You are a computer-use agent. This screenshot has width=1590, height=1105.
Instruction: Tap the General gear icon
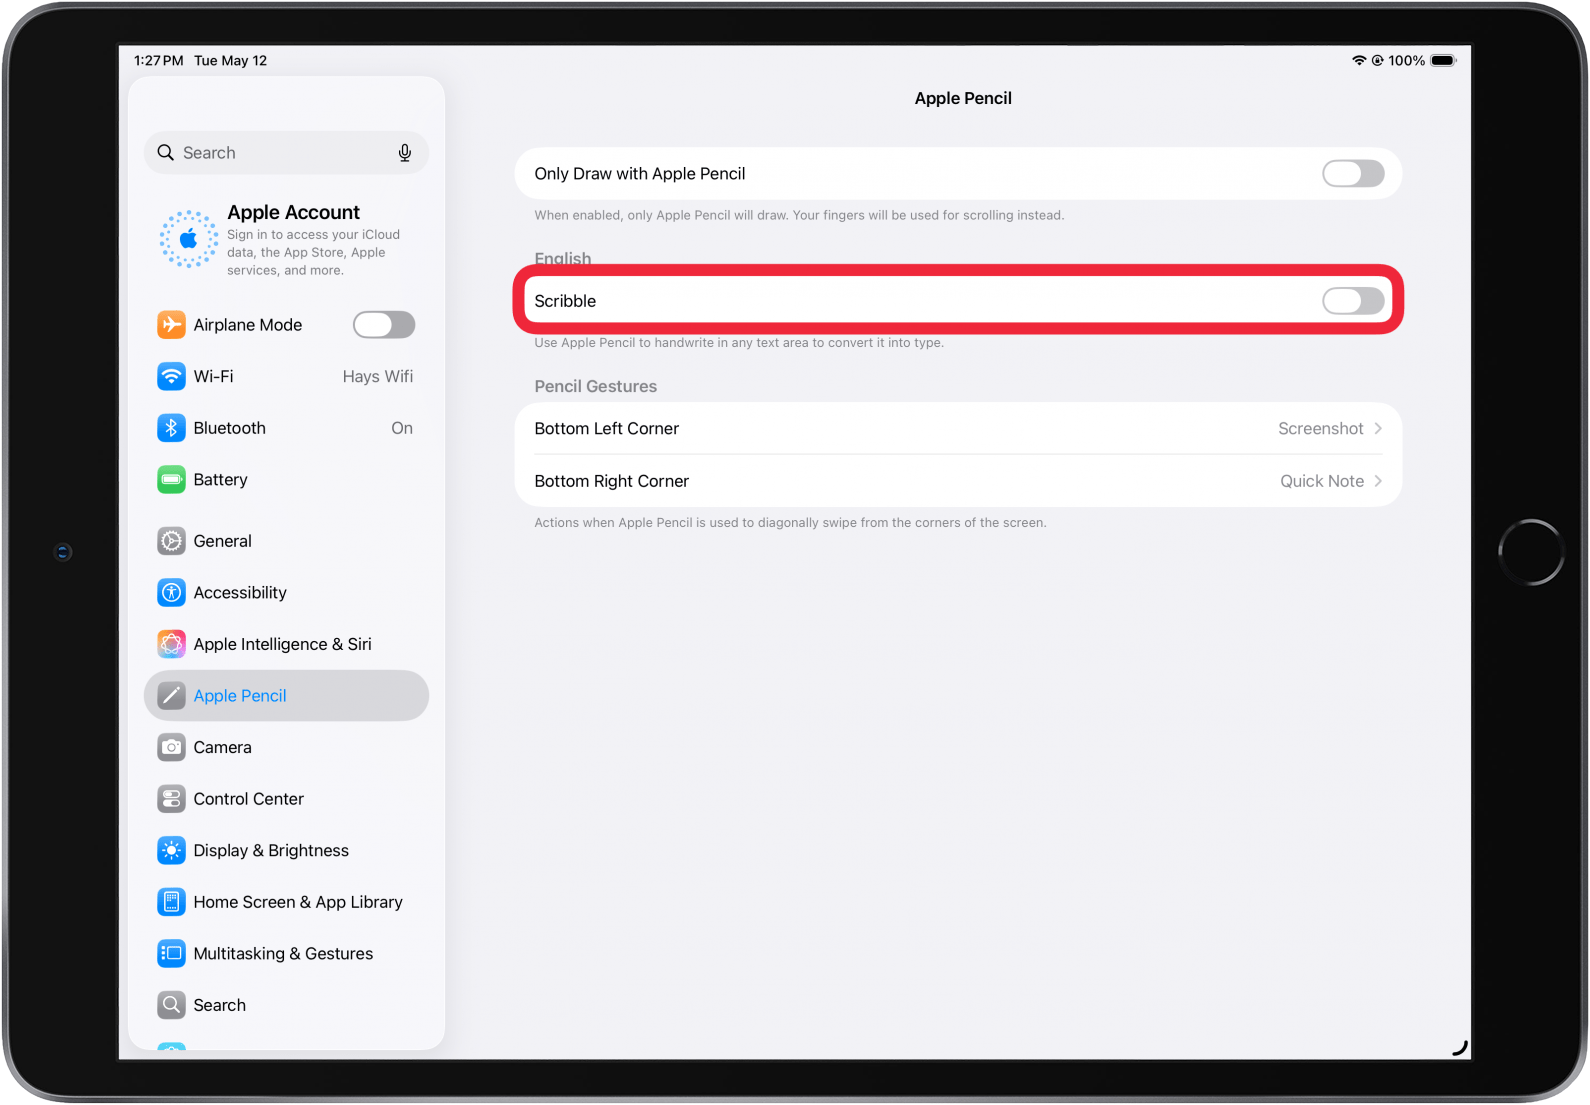tap(172, 541)
